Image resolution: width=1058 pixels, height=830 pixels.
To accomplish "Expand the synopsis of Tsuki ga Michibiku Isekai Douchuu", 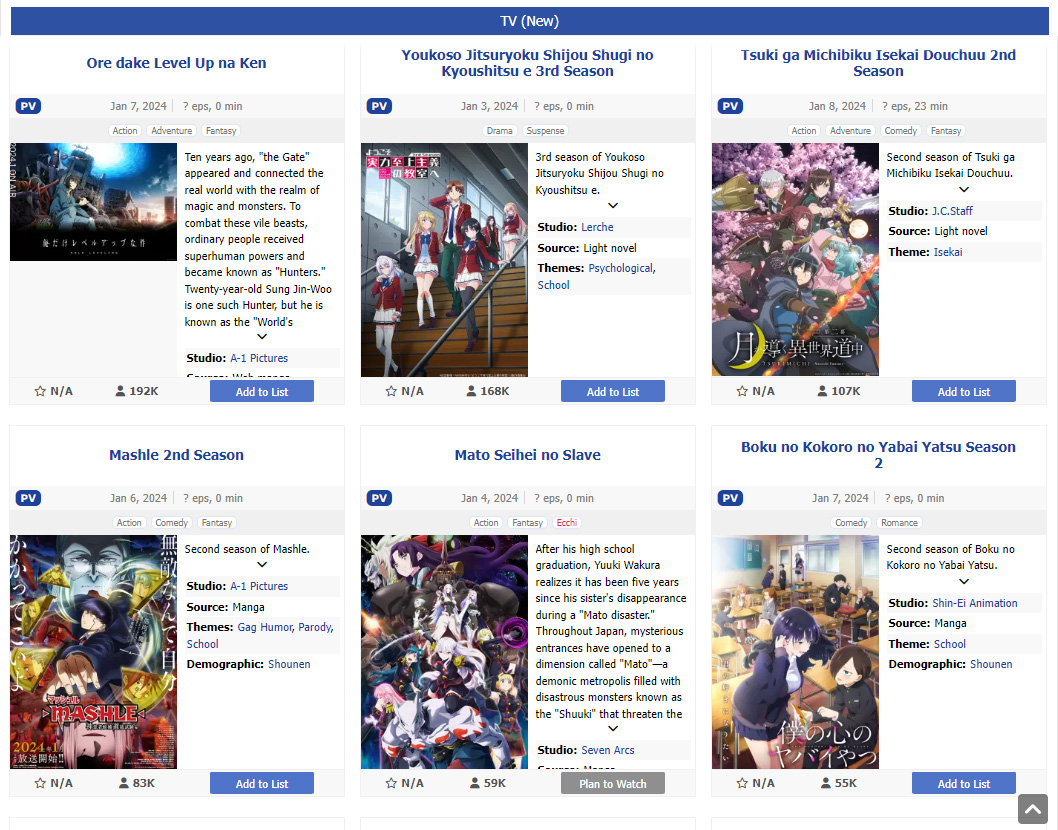I will pos(964,190).
